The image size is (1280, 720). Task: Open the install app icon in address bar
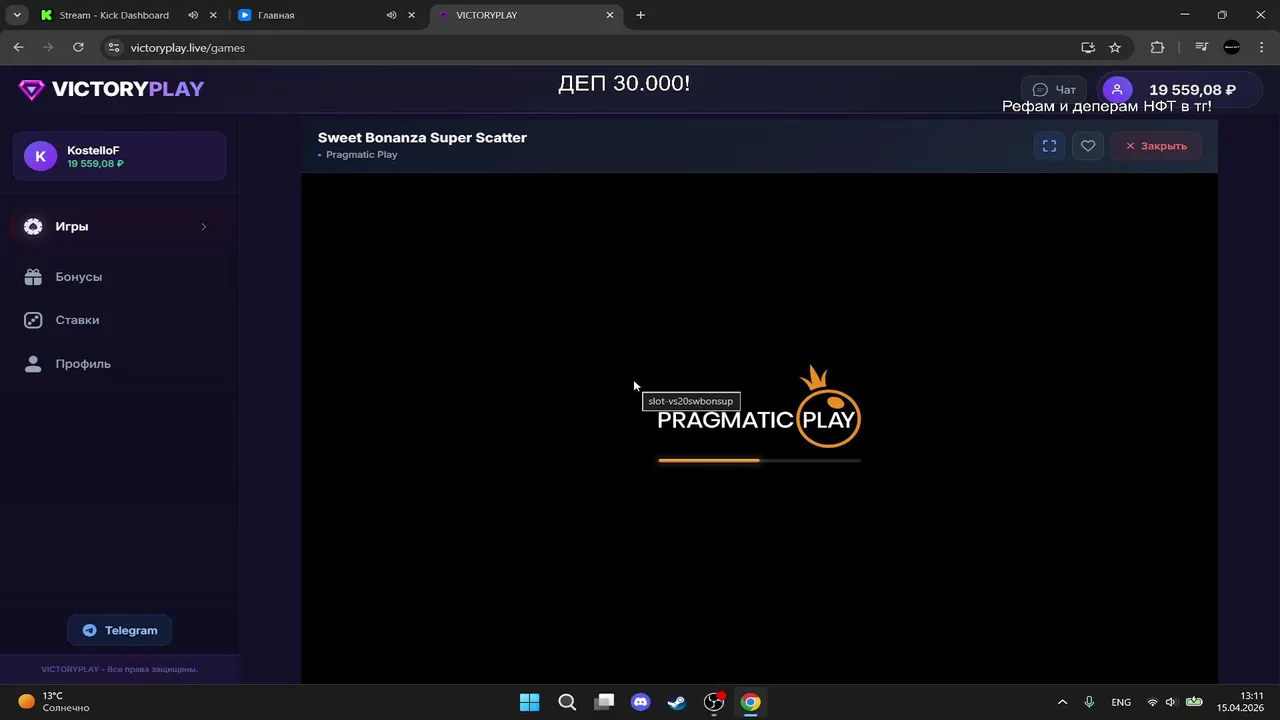pyautogui.click(x=1088, y=47)
